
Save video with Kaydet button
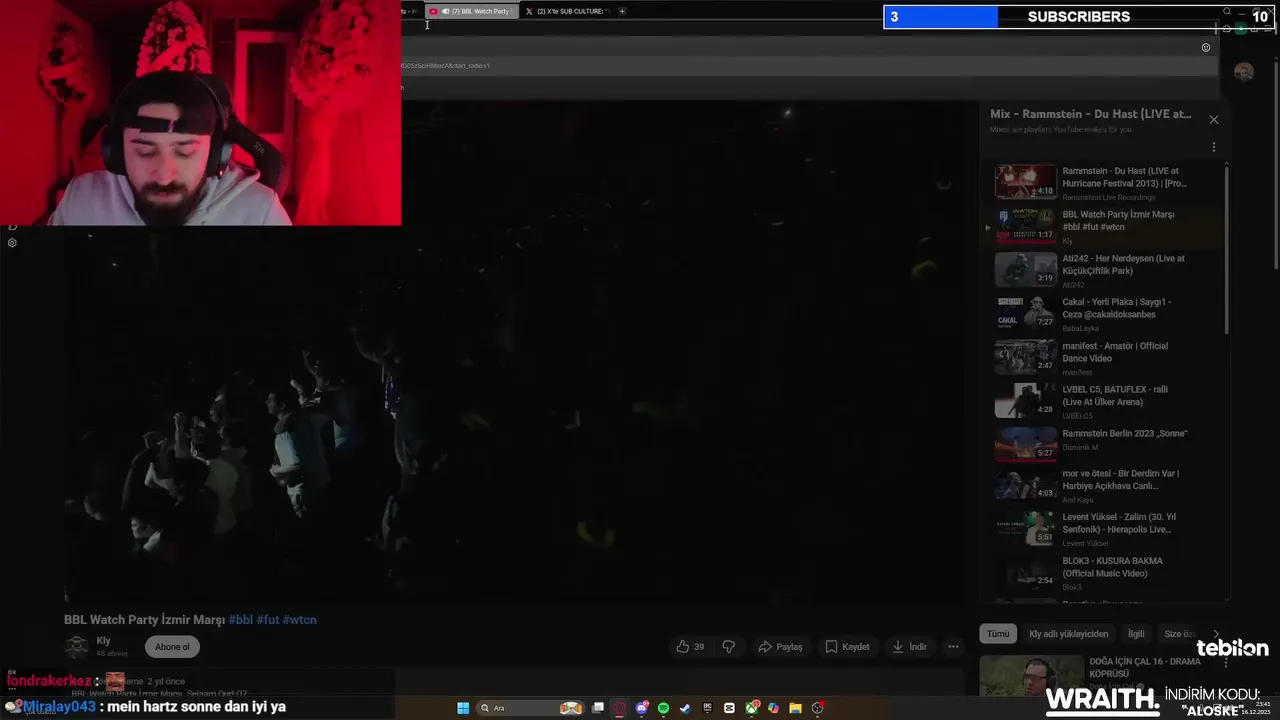(847, 647)
